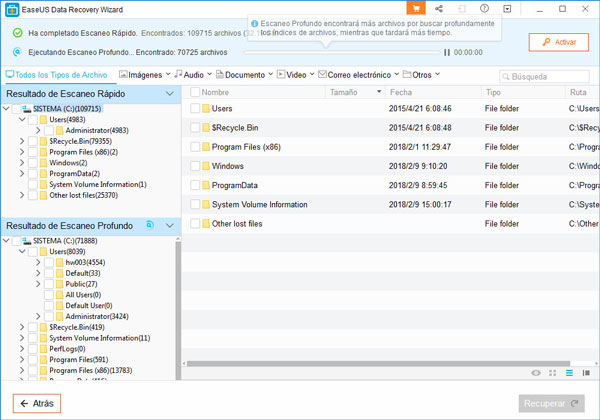This screenshot has width=600, height=420.
Task: Click the share icon in title bar
Action: [x=439, y=9]
